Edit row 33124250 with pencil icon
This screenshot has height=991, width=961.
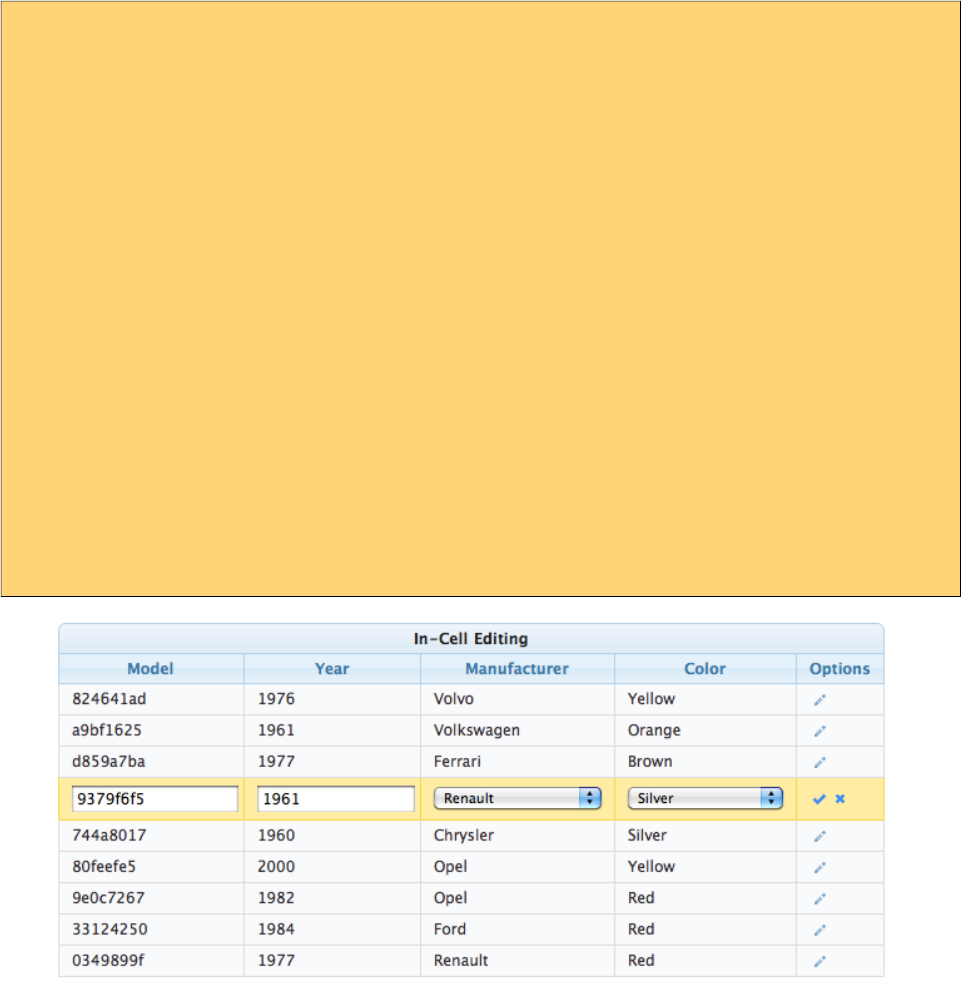pyautogui.click(x=819, y=930)
